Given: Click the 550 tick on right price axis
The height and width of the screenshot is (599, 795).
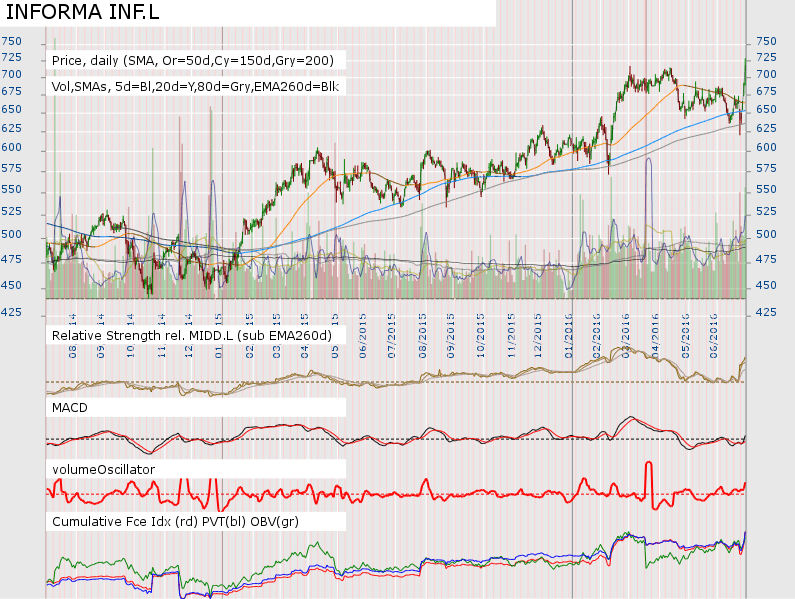Looking at the screenshot, I should click(764, 190).
